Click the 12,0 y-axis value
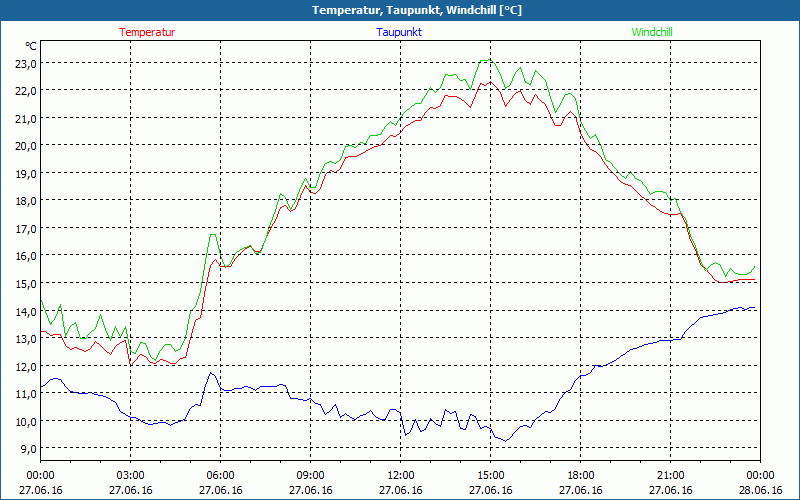This screenshot has width=800, height=500. coord(26,366)
